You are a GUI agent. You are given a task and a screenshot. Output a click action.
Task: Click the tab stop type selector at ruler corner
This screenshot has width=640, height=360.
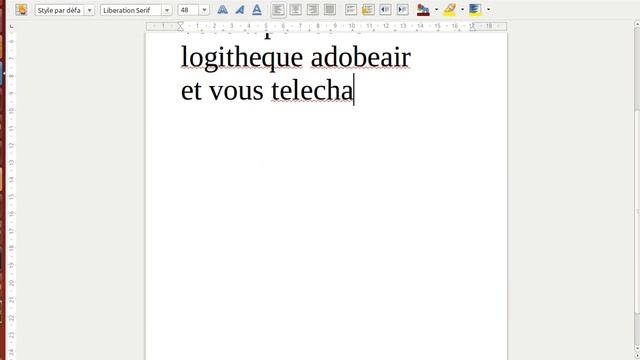[x=11, y=27]
